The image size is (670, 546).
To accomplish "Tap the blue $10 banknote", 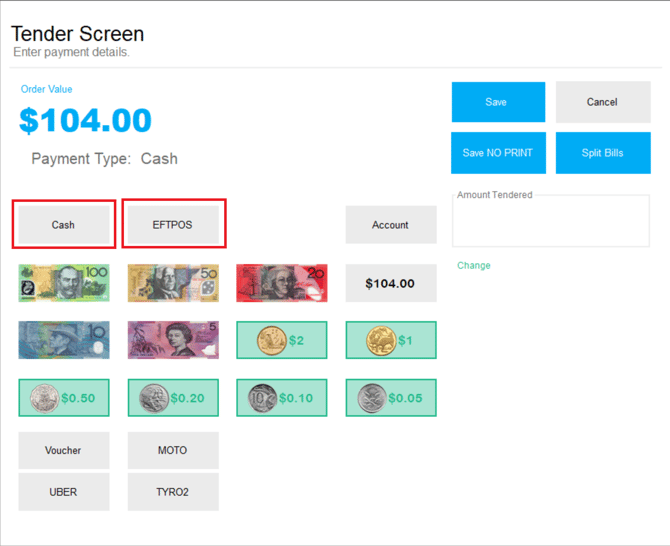I will (64, 340).
